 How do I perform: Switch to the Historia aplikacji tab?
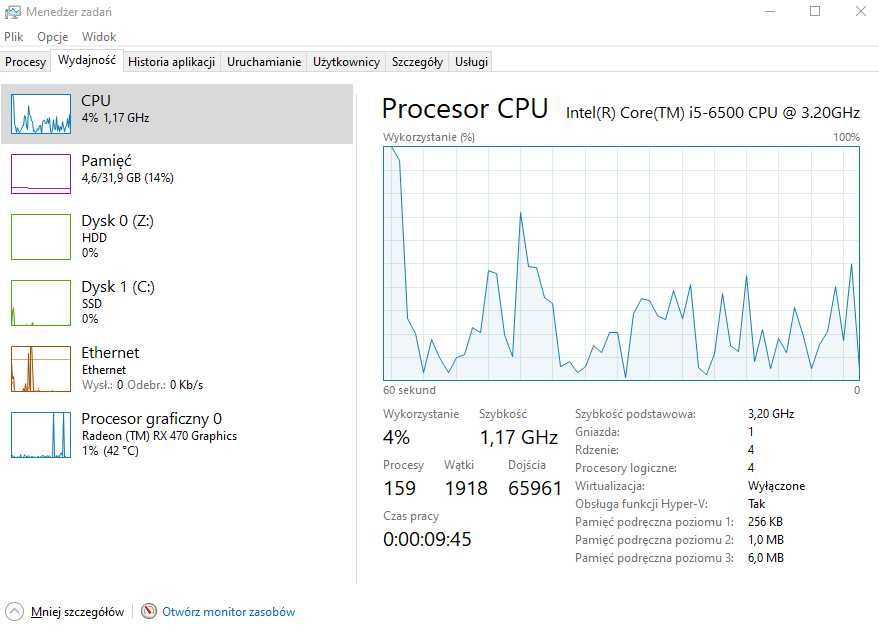pyautogui.click(x=172, y=62)
